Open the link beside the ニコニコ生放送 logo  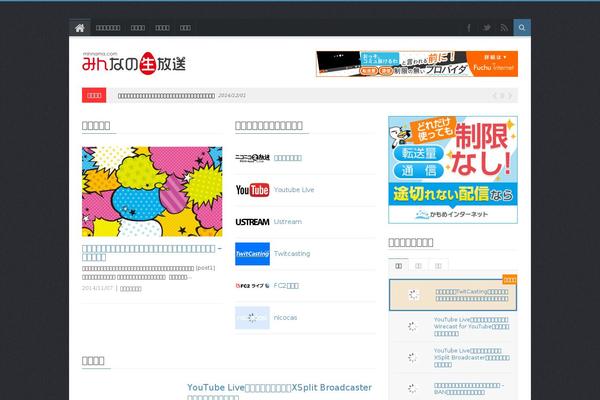(288, 158)
